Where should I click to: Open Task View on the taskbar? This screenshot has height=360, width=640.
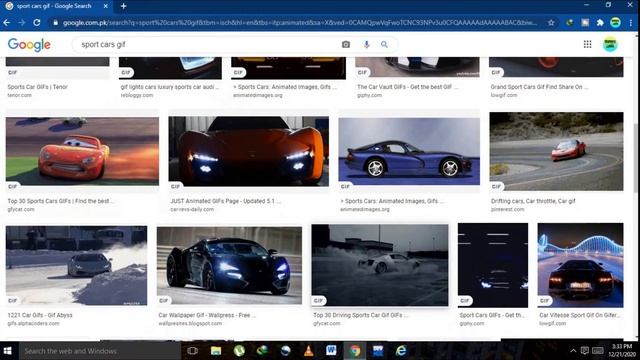tap(192, 351)
